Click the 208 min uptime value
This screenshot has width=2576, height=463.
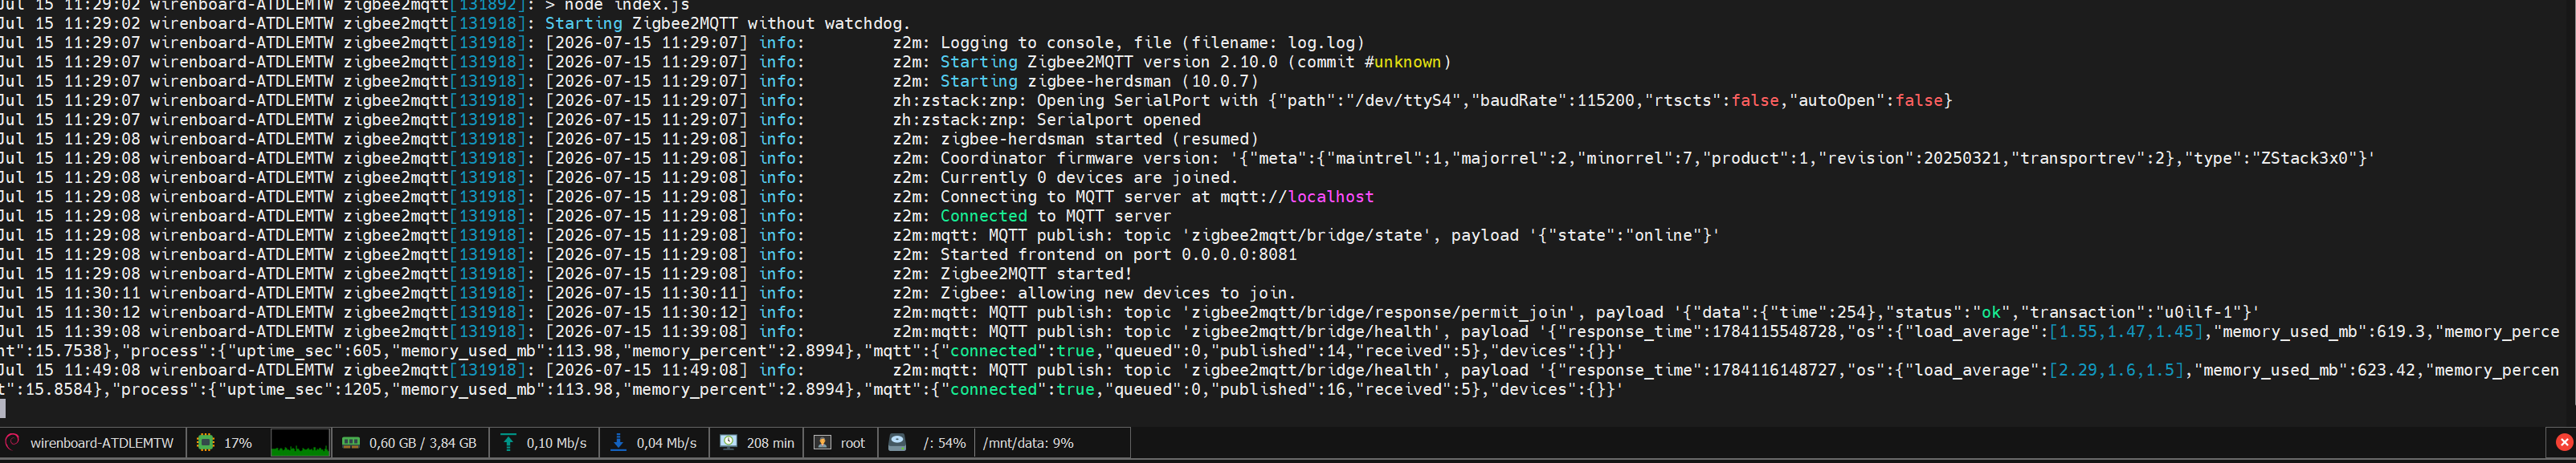[770, 443]
